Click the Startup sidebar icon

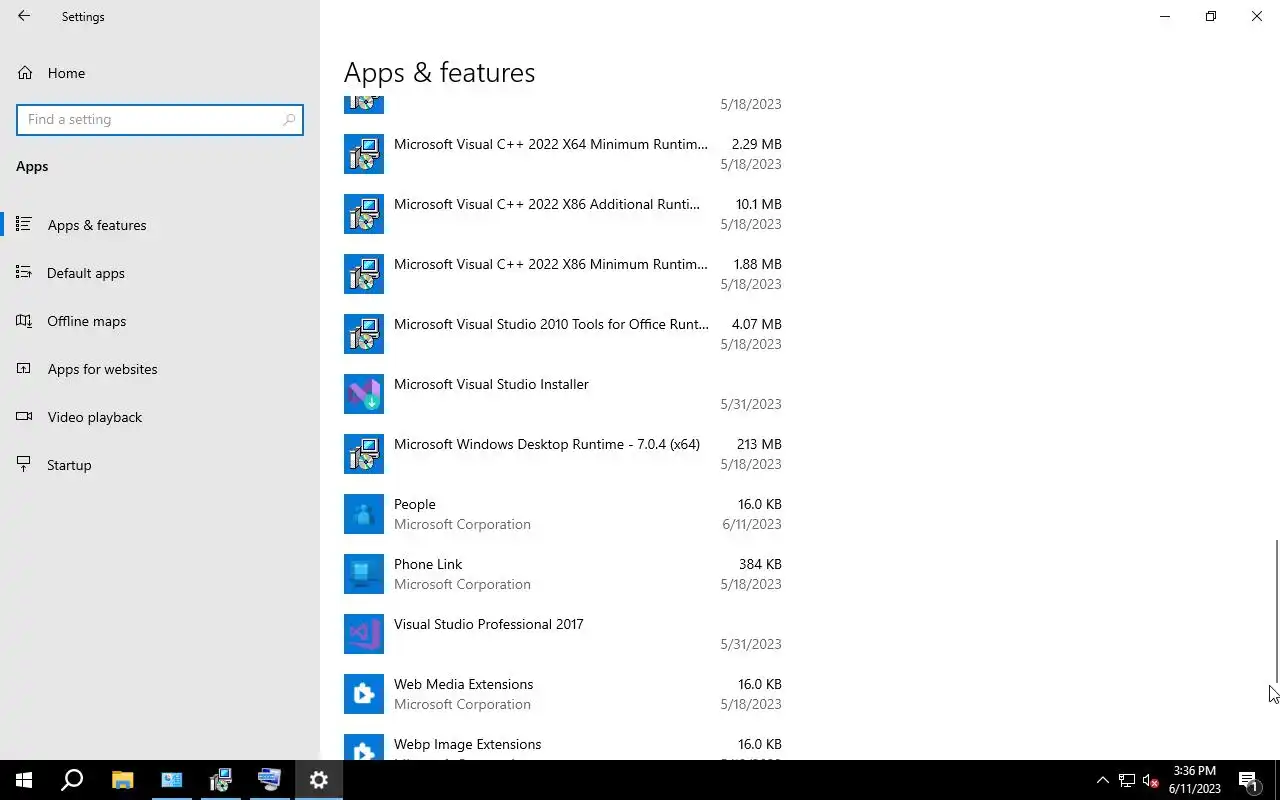pyautogui.click(x=24, y=465)
